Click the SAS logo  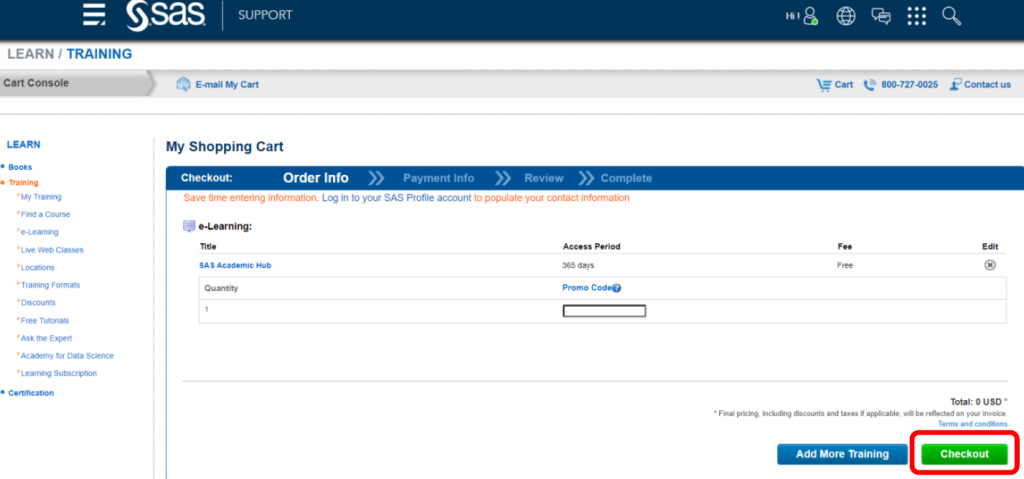[166, 15]
